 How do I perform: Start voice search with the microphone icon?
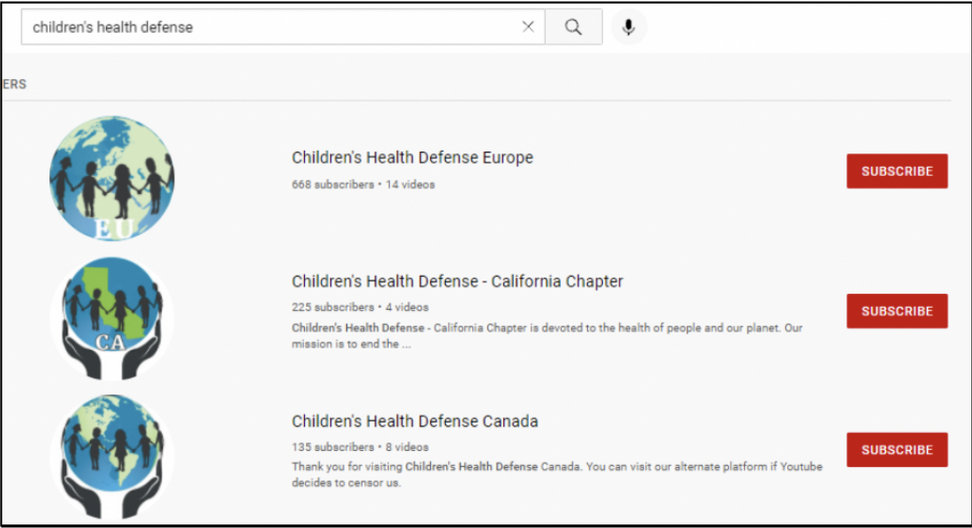[x=629, y=27]
